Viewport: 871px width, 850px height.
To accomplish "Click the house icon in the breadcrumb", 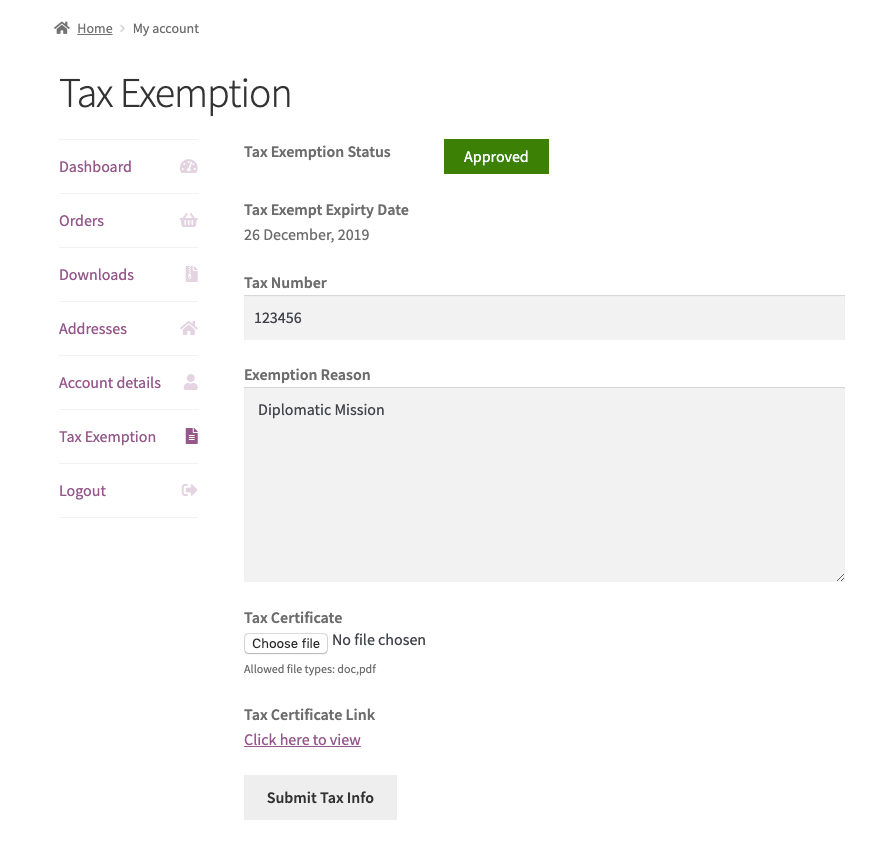I will point(62,28).
